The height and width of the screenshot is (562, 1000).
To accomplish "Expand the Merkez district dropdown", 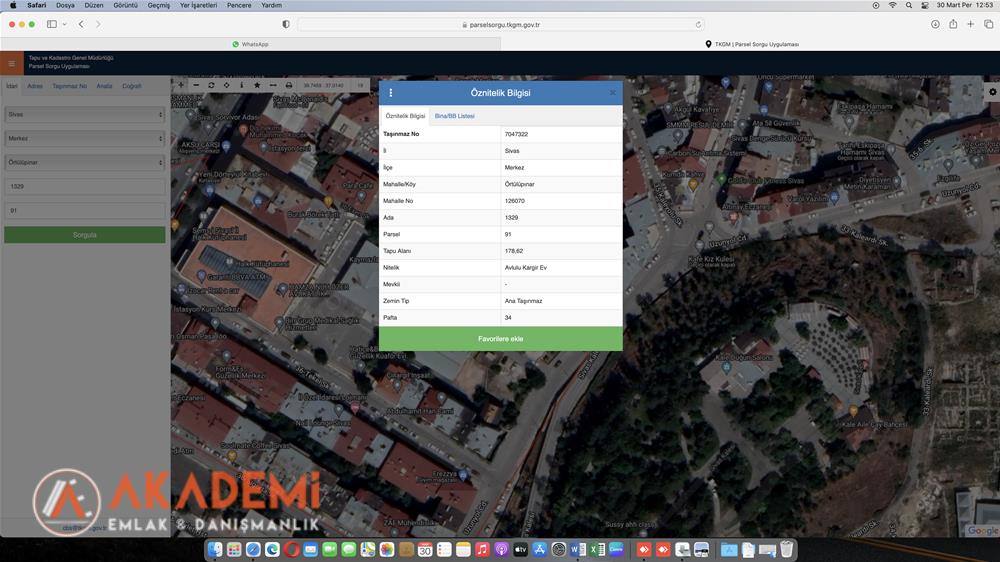I will (84, 138).
